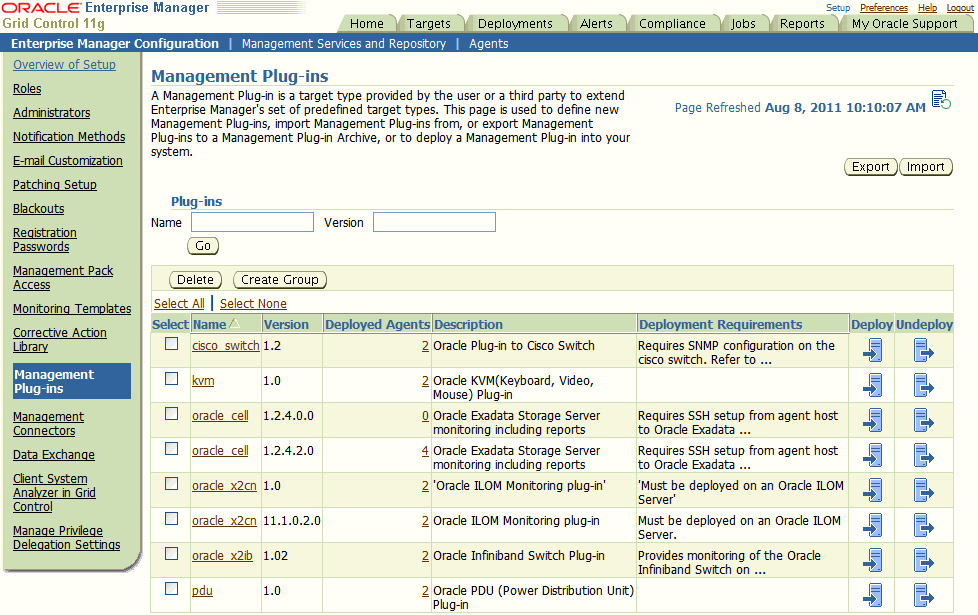
Task: Open the Setup link
Action: [838, 7]
